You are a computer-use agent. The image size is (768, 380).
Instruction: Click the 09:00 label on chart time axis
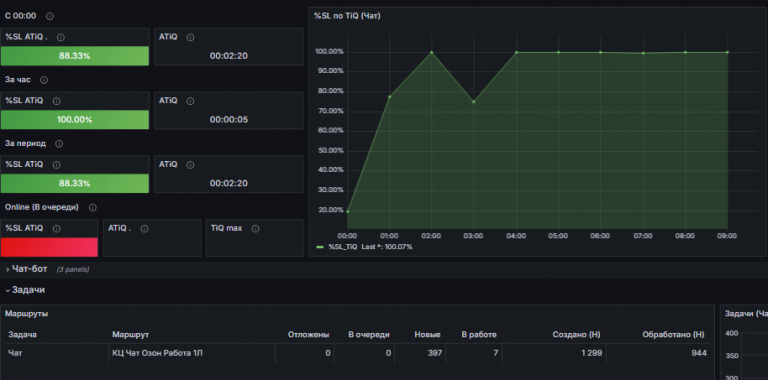pyautogui.click(x=727, y=236)
